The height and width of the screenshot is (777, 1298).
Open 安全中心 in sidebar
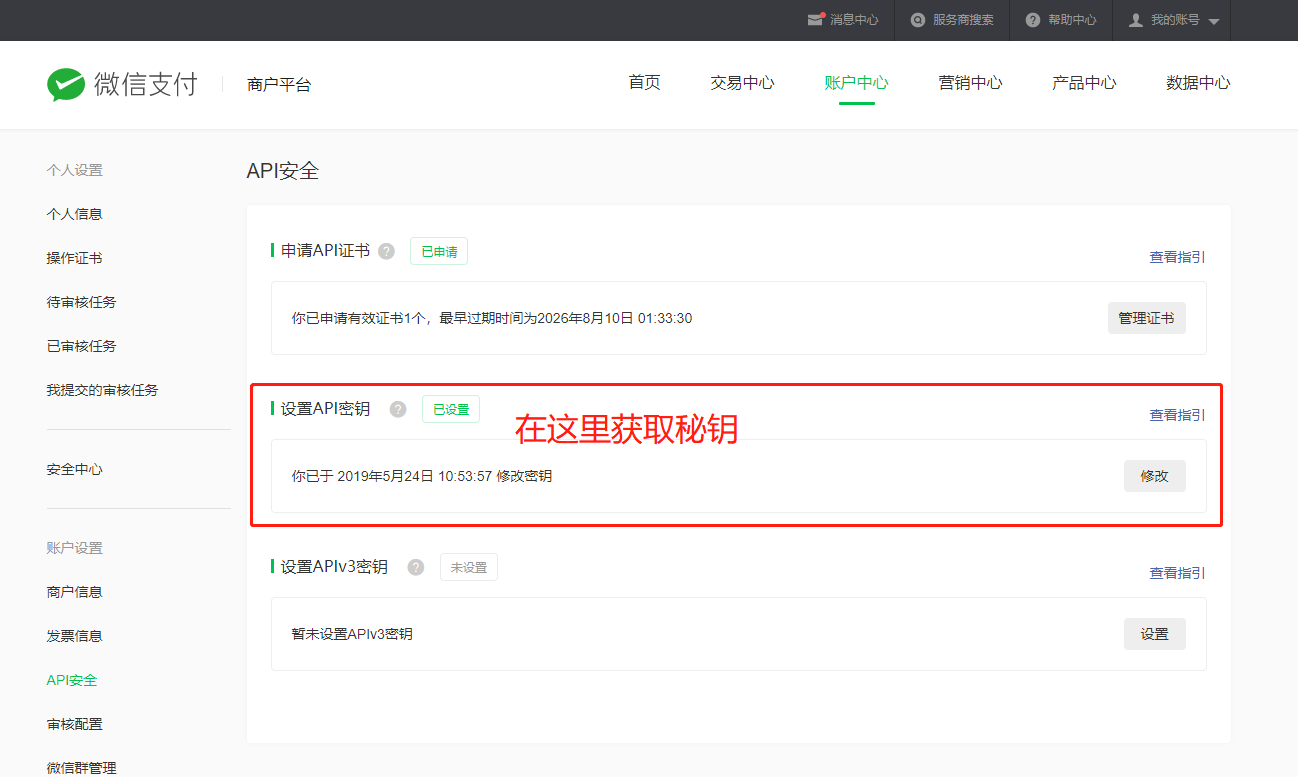[74, 469]
